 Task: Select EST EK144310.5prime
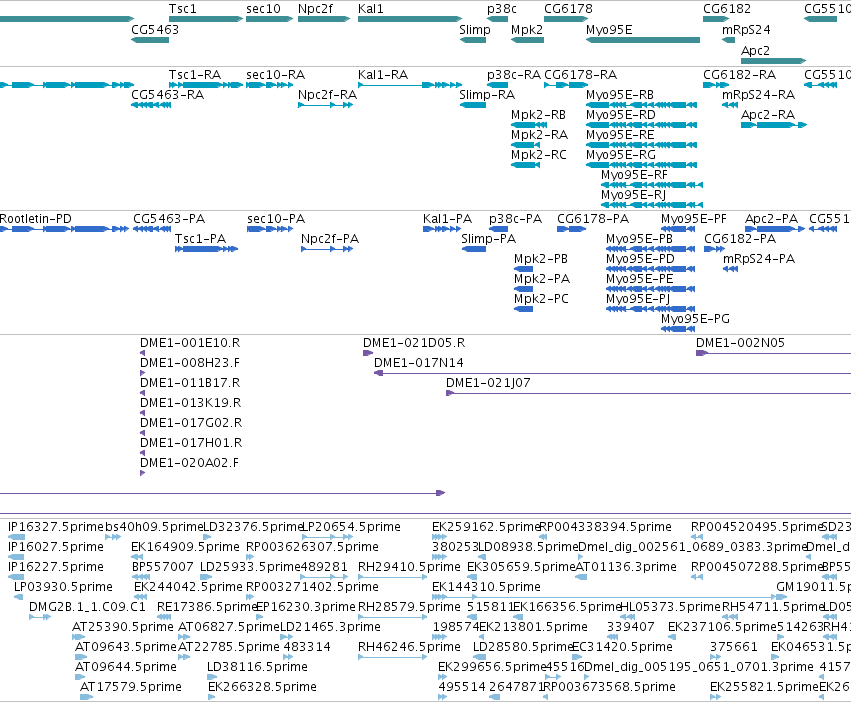coord(486,587)
